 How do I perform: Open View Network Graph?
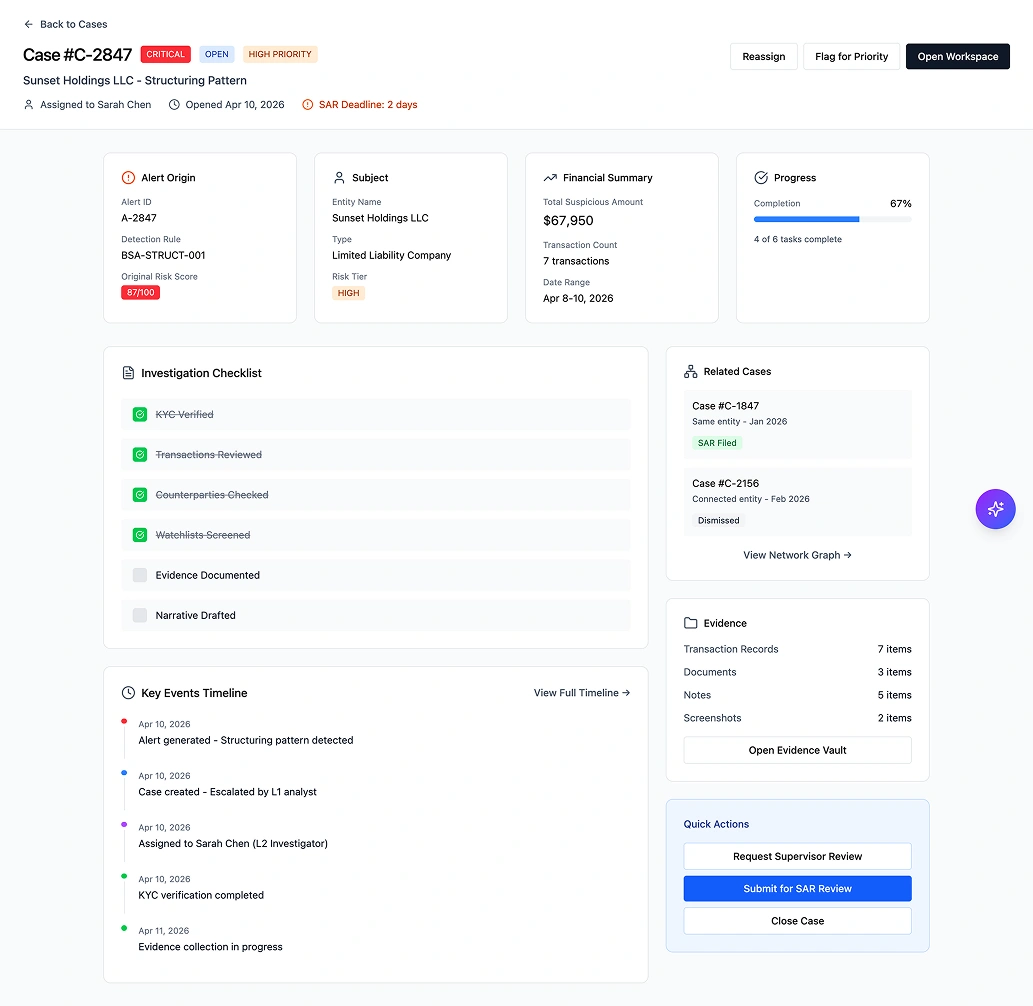coord(797,555)
